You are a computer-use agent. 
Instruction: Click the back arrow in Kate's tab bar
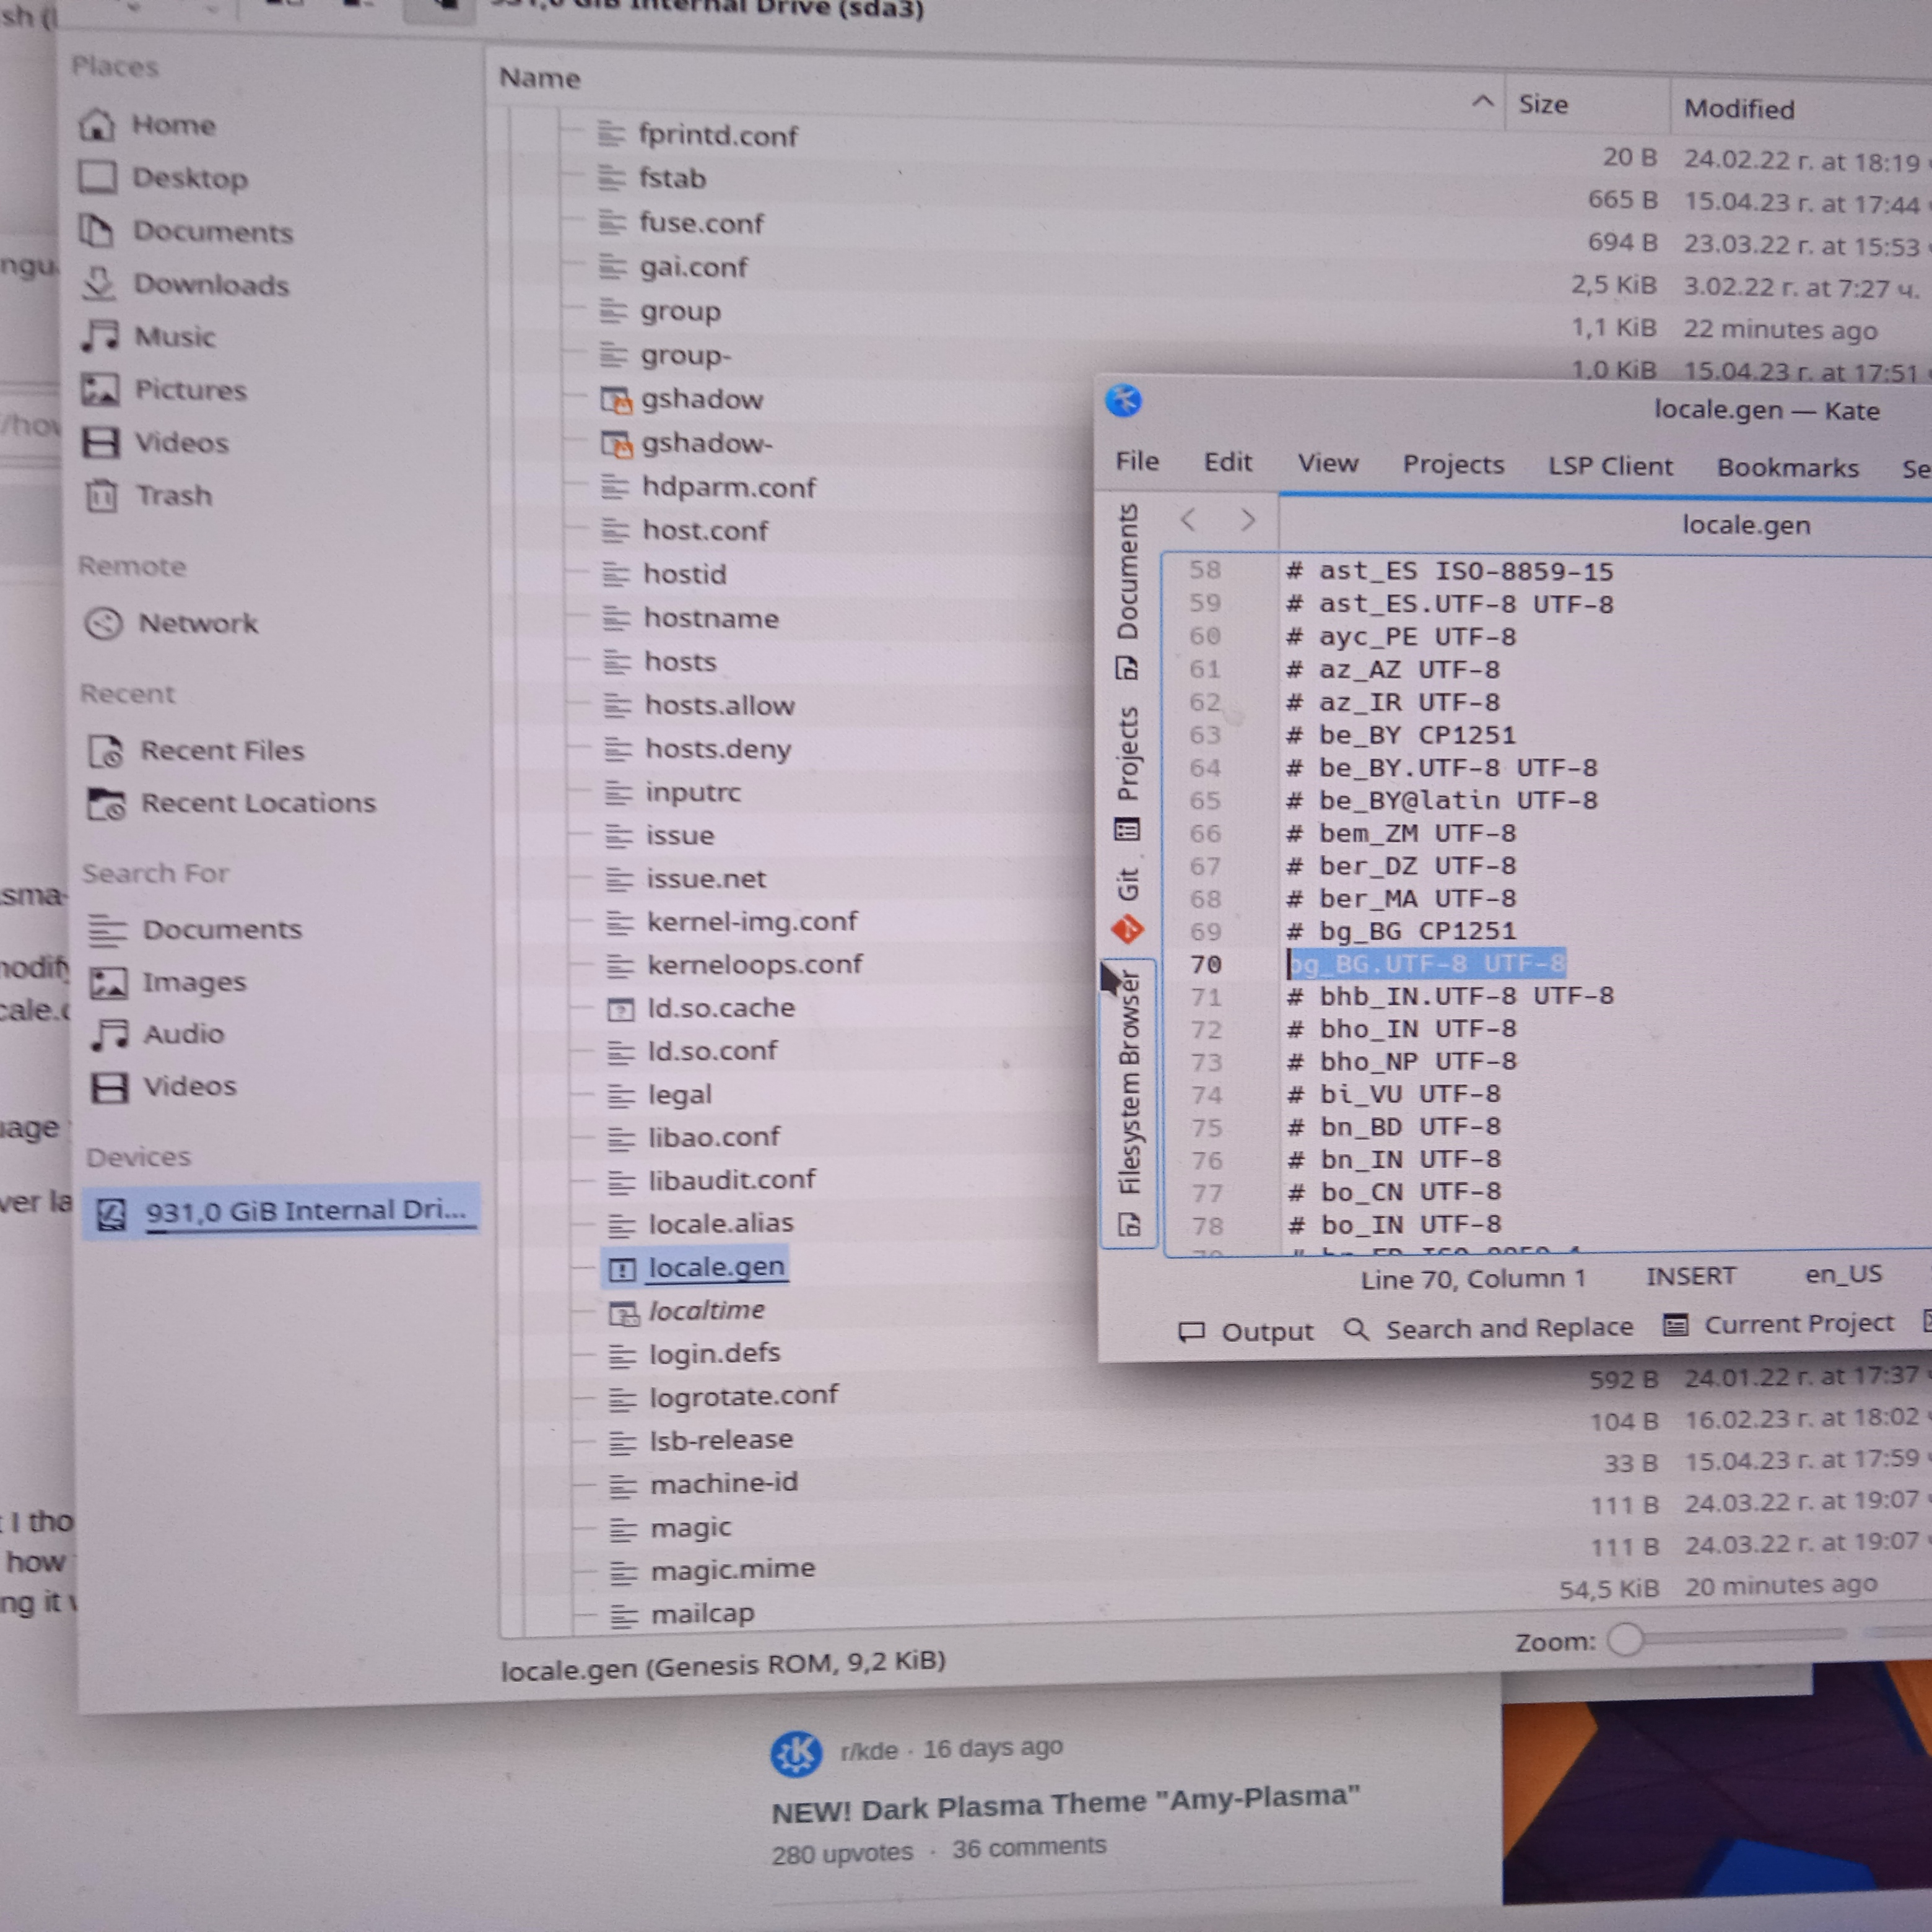tap(1188, 519)
